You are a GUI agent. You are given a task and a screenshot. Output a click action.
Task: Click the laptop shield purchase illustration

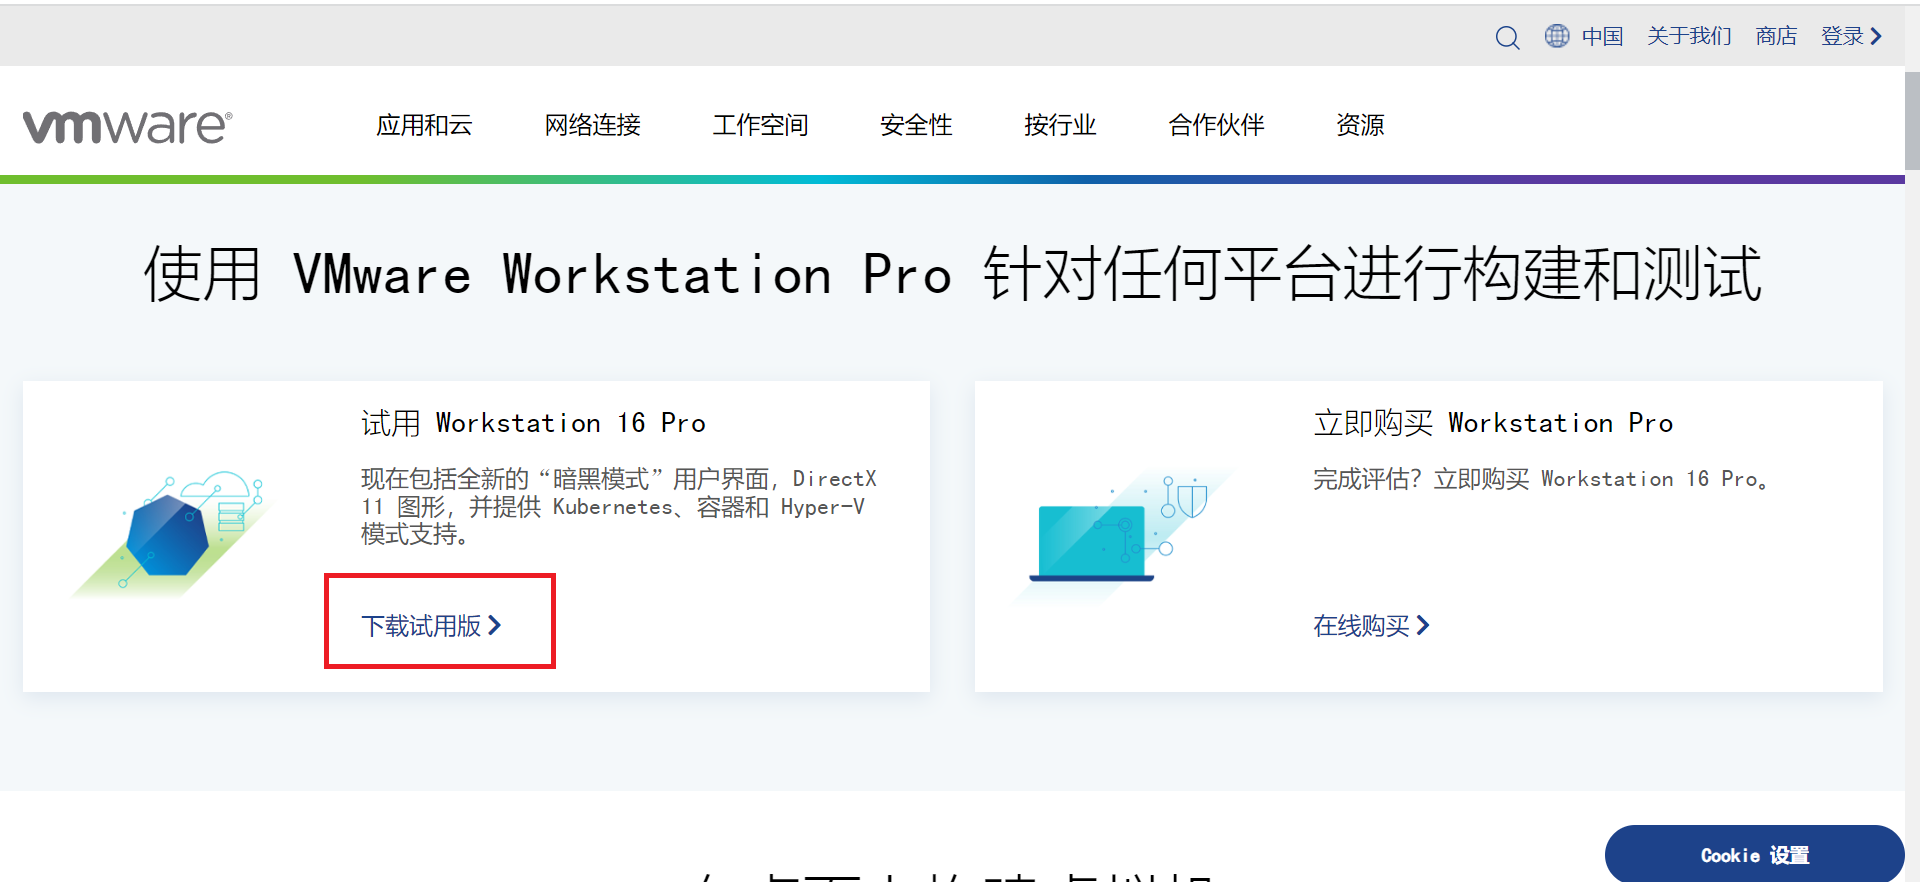[1122, 534]
